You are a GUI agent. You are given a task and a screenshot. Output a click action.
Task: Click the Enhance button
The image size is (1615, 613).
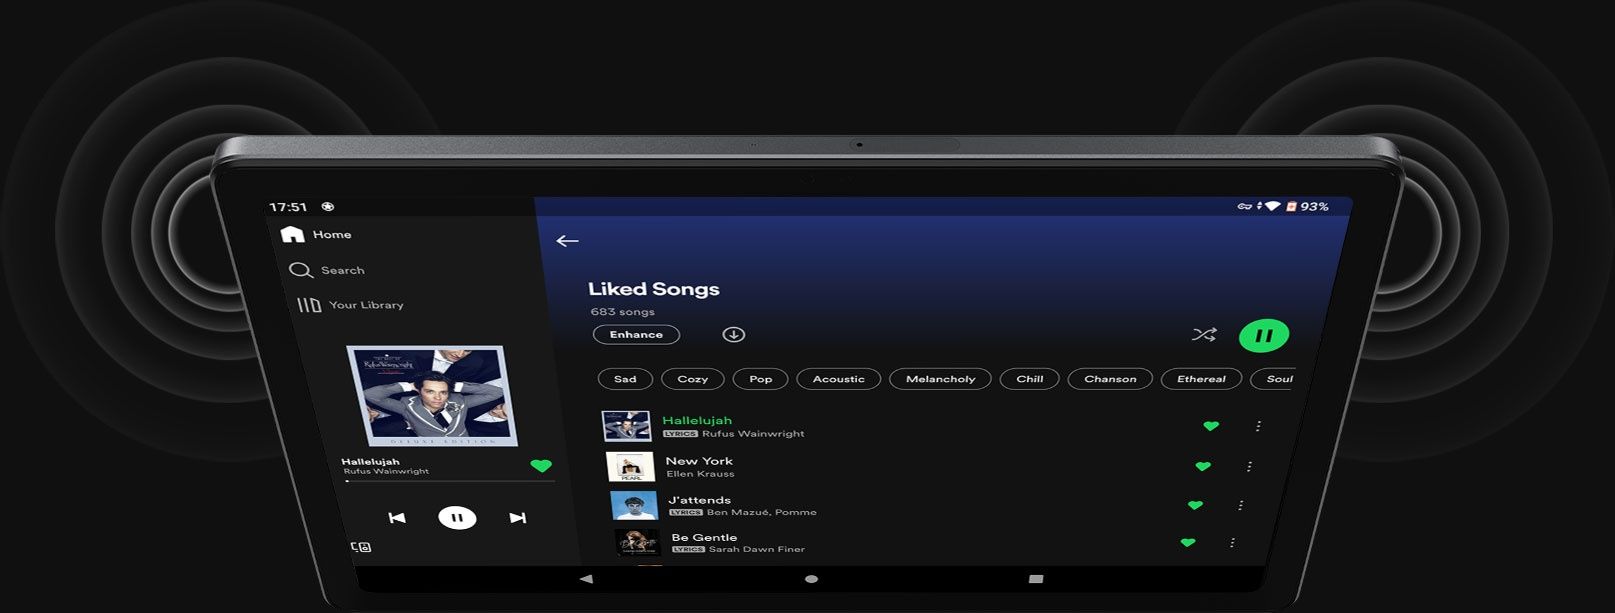tap(636, 335)
